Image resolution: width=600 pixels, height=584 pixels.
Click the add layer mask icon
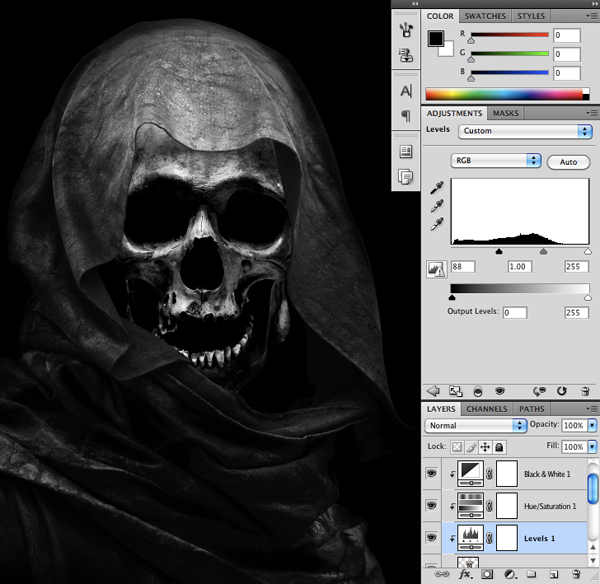click(x=487, y=575)
